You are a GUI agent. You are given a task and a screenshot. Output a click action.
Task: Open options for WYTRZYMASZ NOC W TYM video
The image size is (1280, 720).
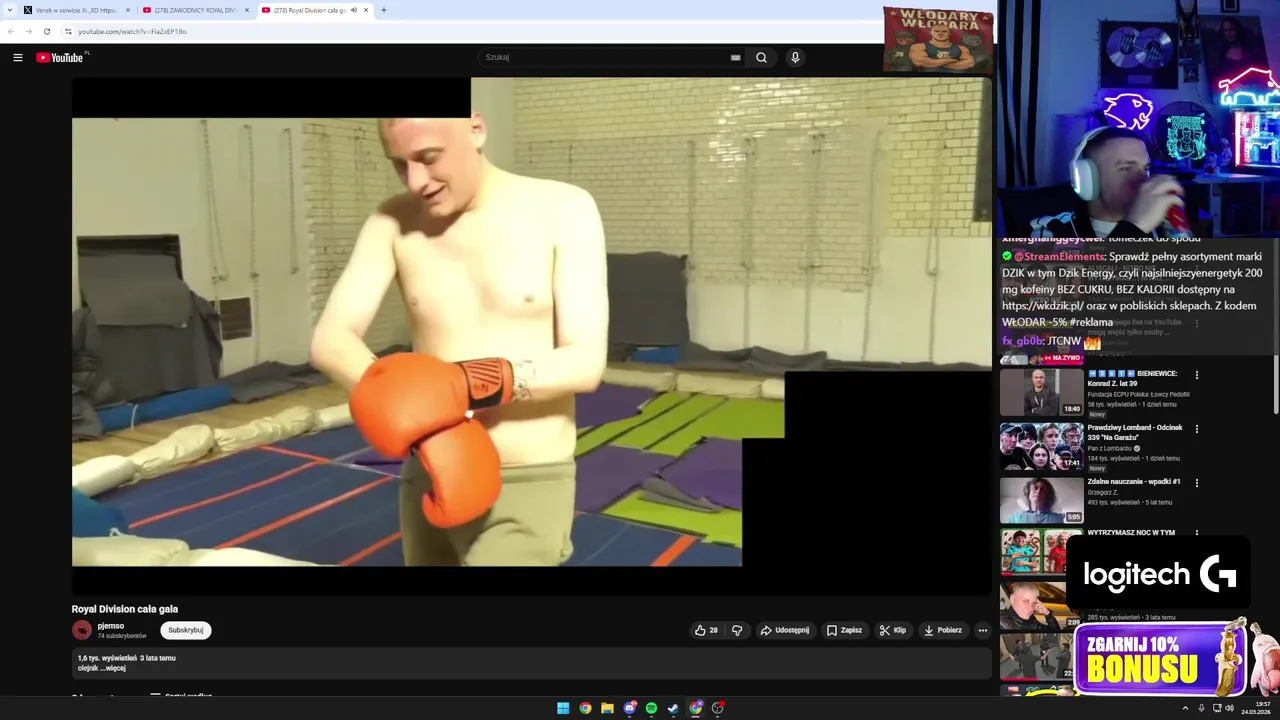click(x=1197, y=534)
